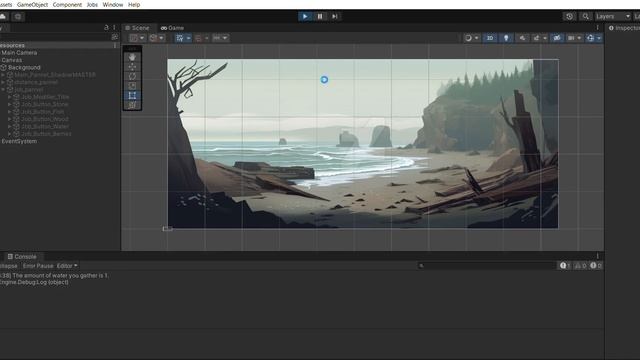Toggle scene audio
The image size is (640, 360).
pyautogui.click(x=522, y=38)
